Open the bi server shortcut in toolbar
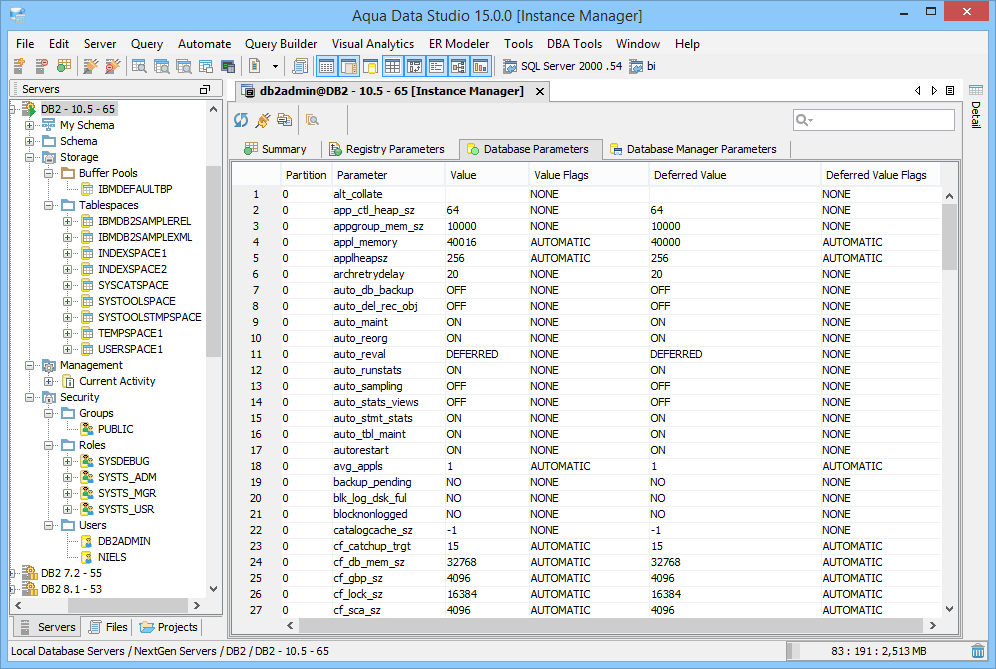 (642, 66)
